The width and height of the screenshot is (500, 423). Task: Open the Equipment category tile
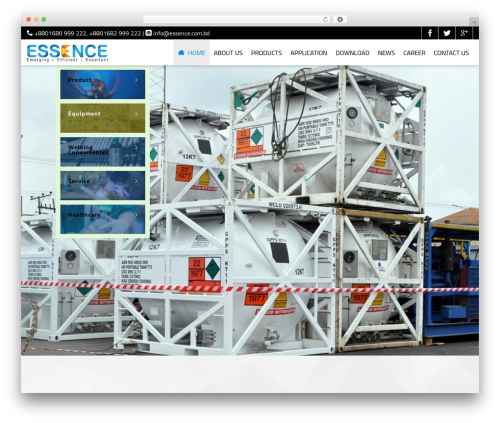(x=103, y=118)
